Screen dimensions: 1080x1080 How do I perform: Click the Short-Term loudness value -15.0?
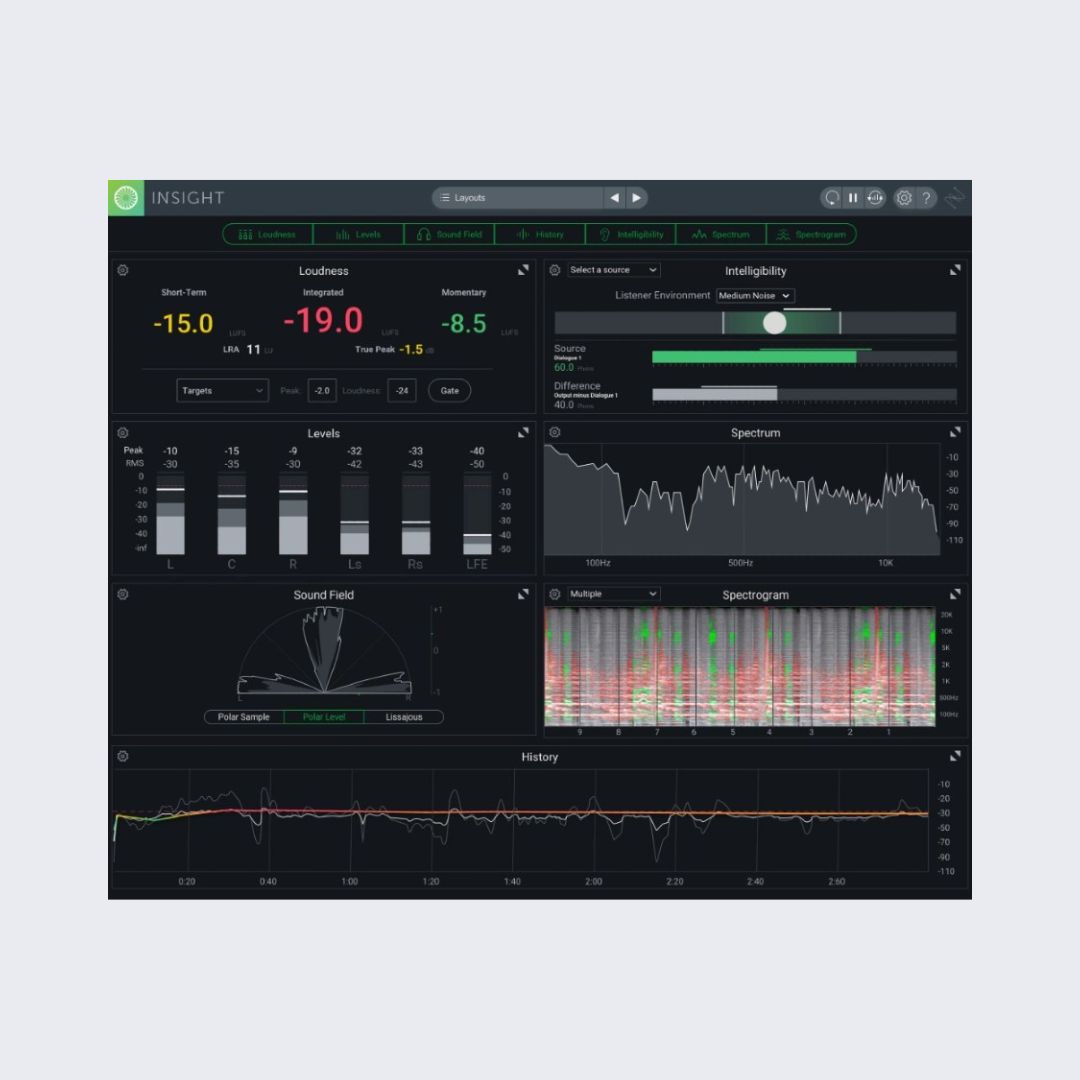coord(183,323)
